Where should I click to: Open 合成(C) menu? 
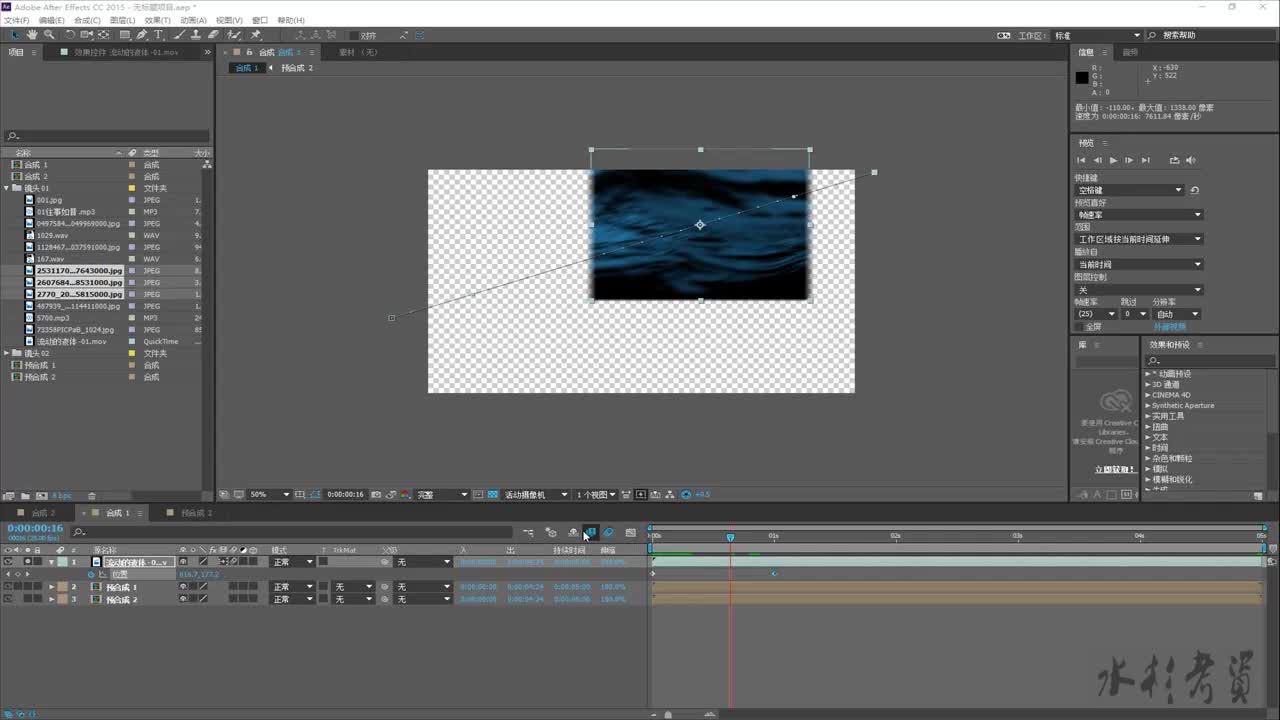click(87, 20)
